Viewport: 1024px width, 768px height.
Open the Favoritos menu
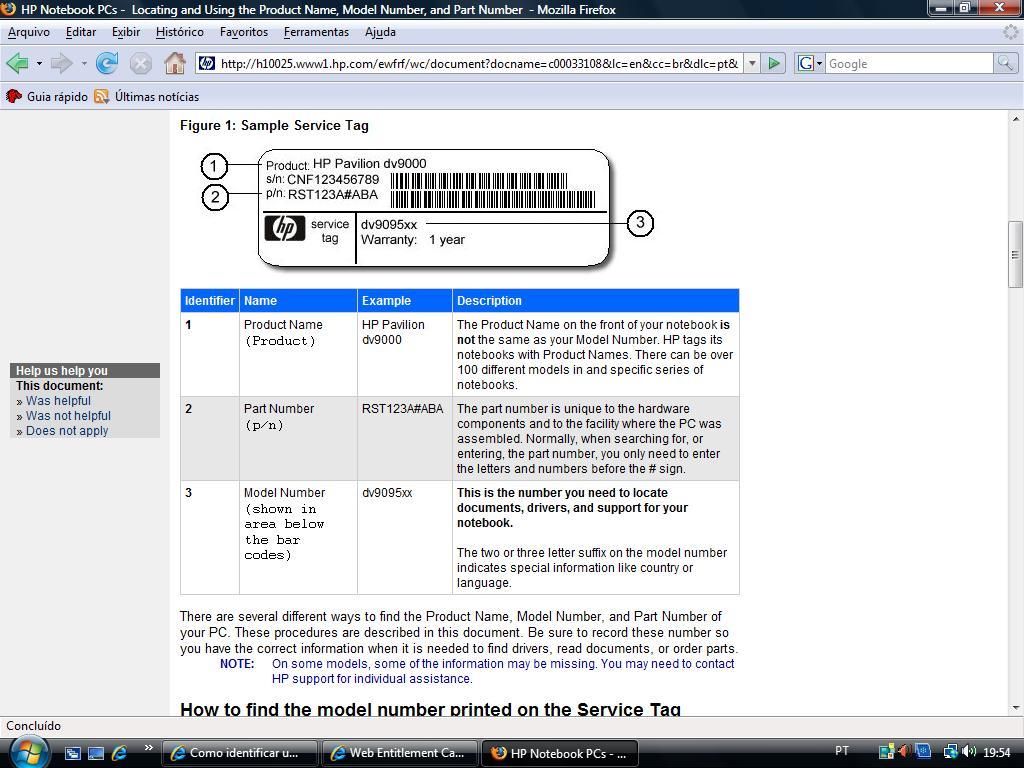(244, 32)
